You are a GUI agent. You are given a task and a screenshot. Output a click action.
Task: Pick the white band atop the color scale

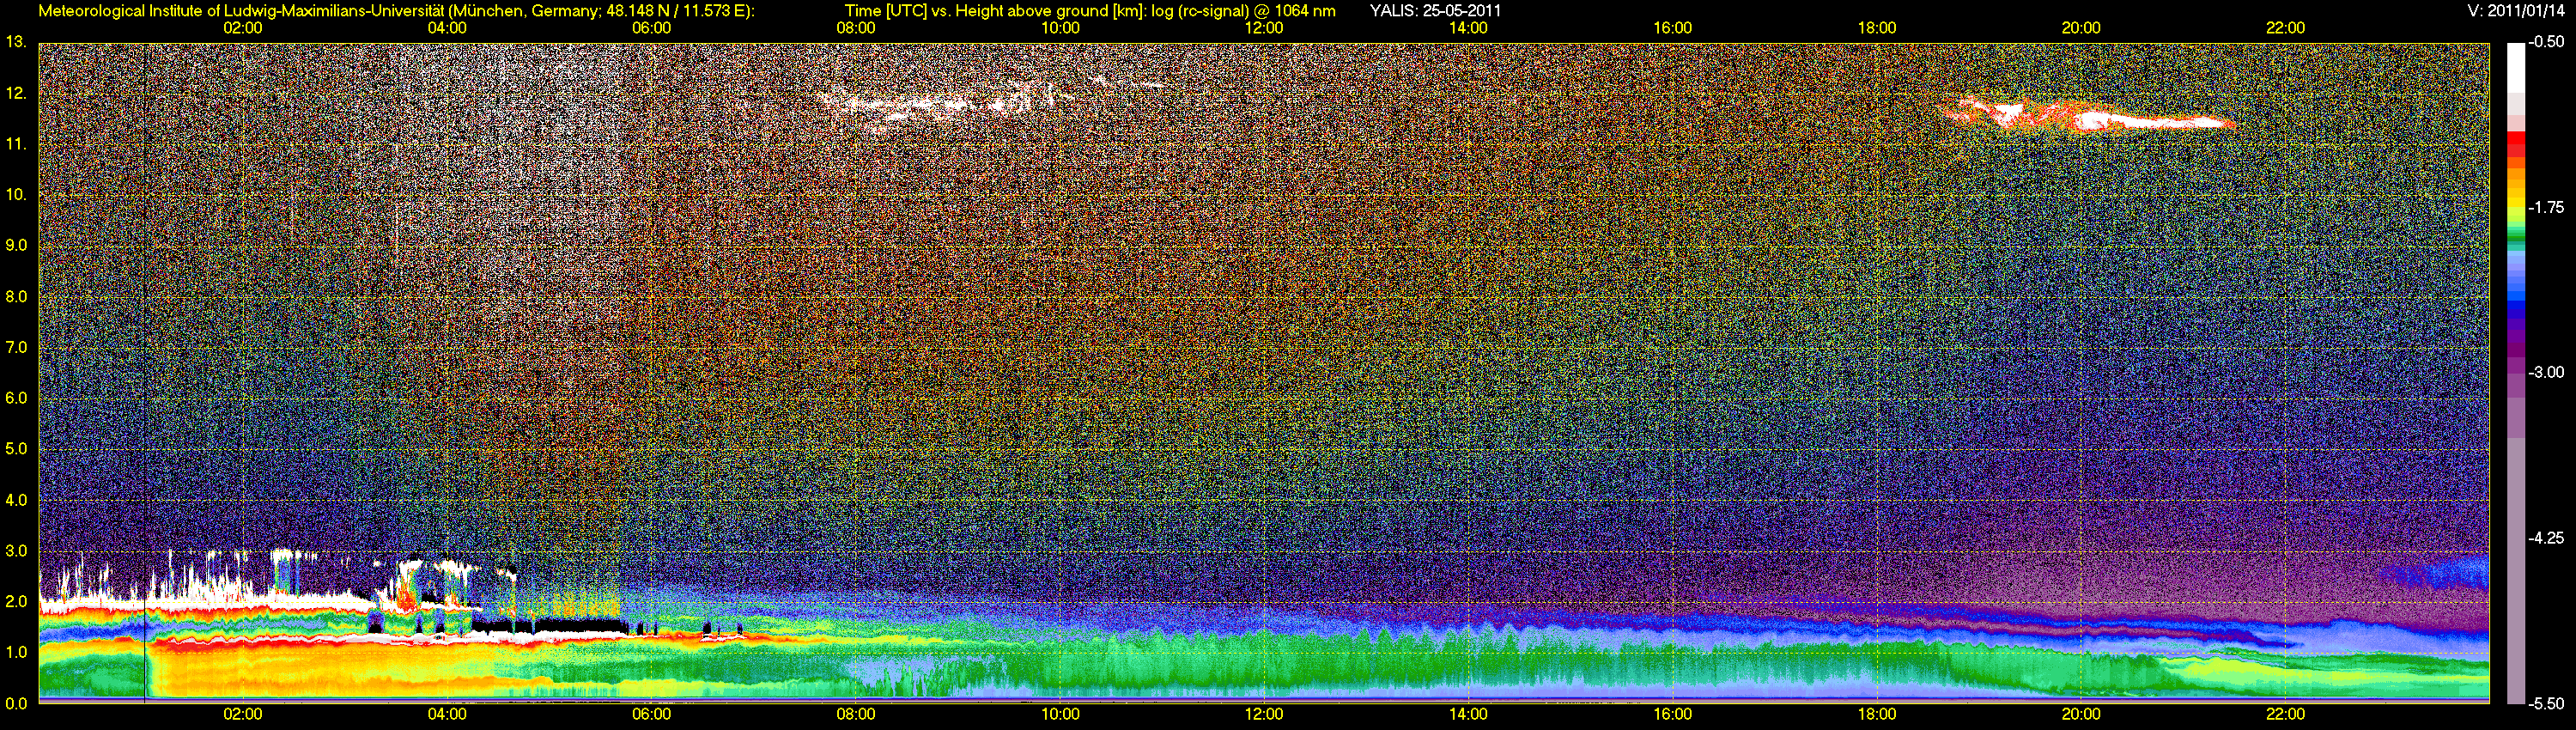(2515, 68)
